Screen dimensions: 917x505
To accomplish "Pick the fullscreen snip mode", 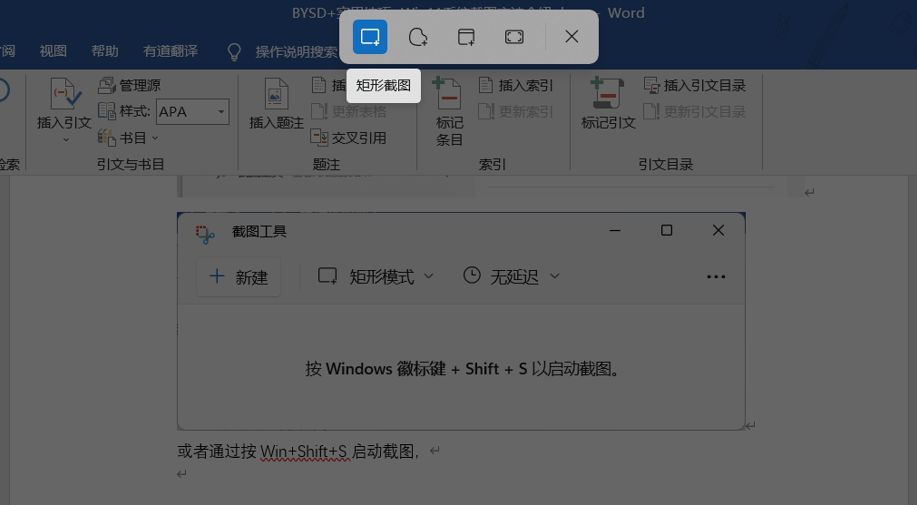I will click(514, 37).
